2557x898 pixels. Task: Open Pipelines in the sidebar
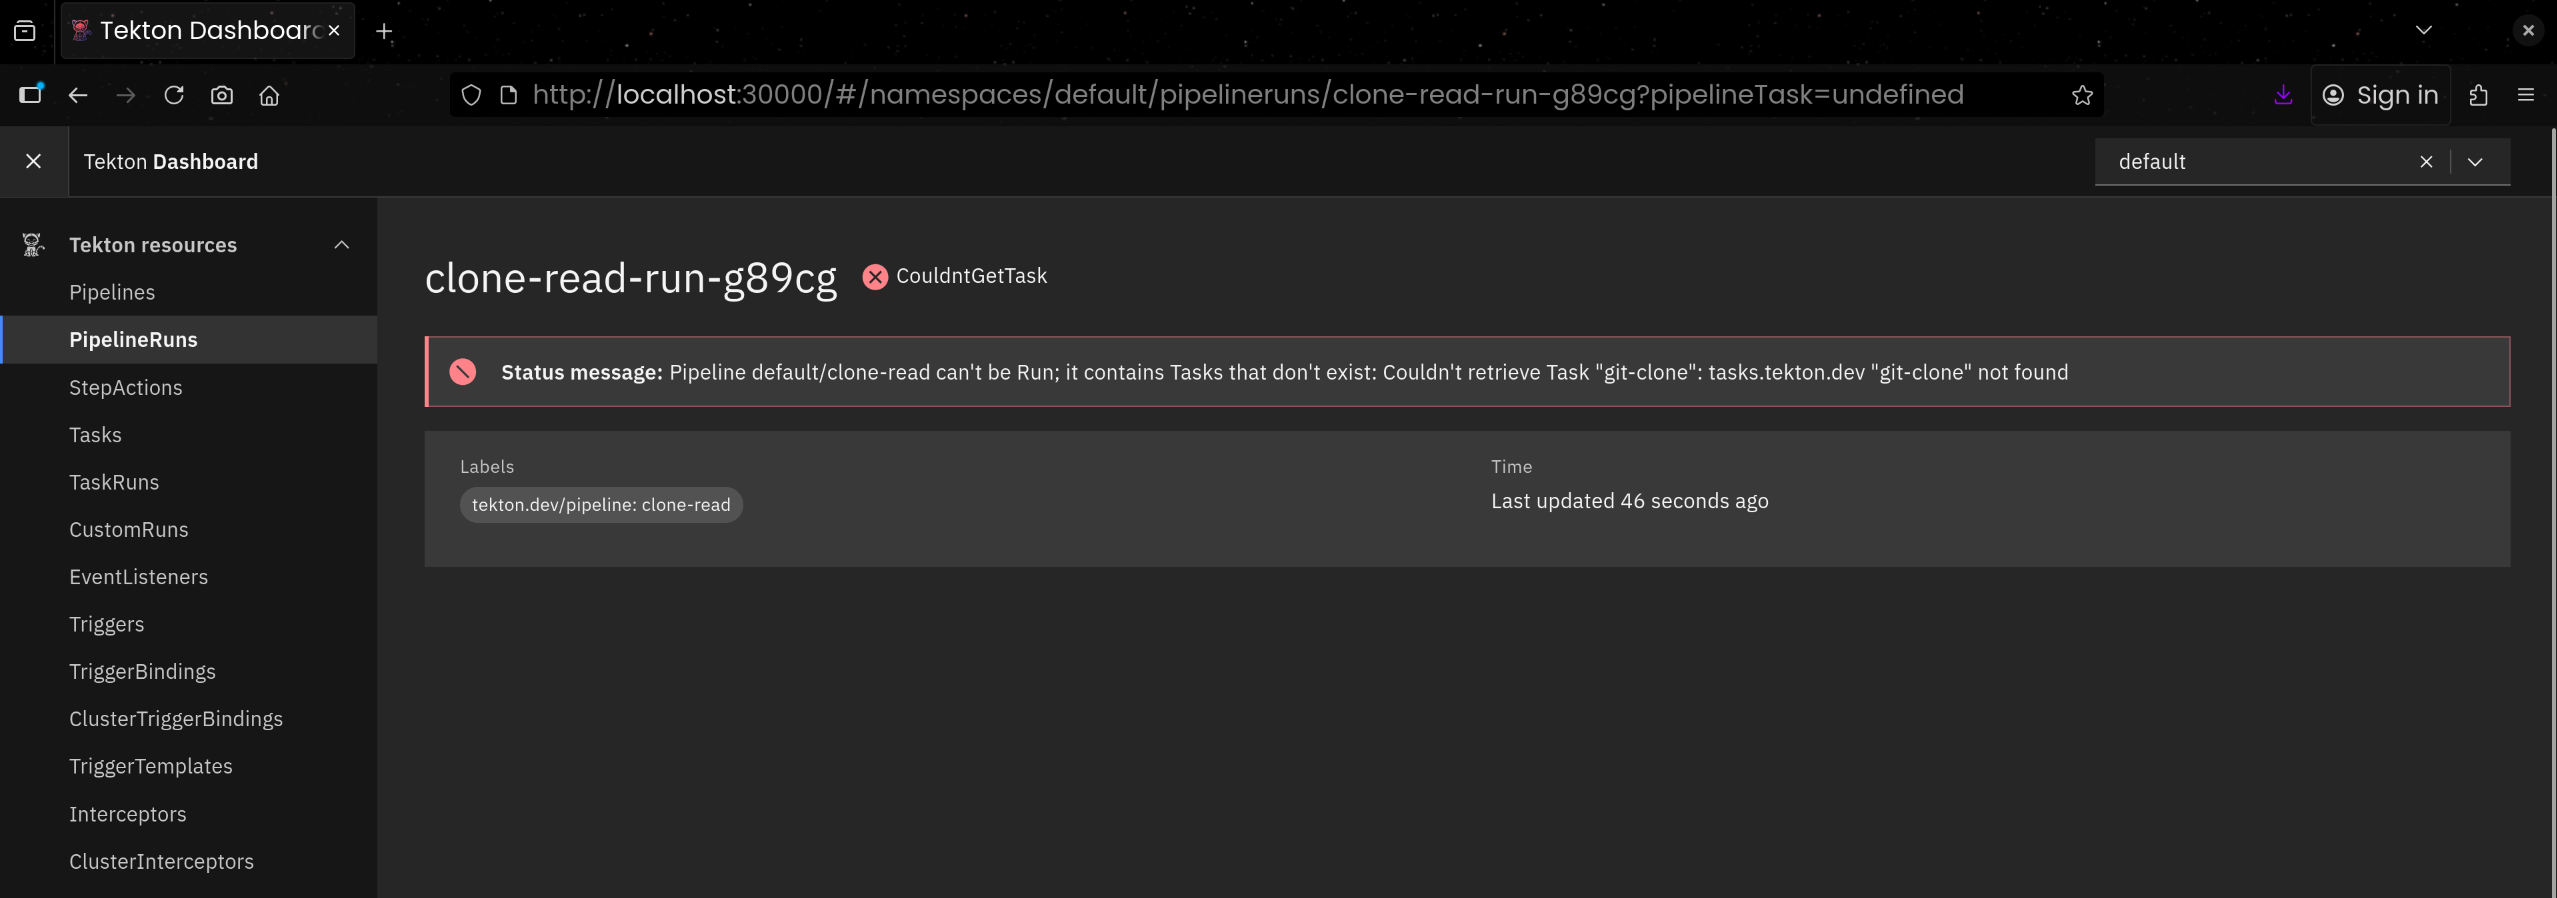112,292
